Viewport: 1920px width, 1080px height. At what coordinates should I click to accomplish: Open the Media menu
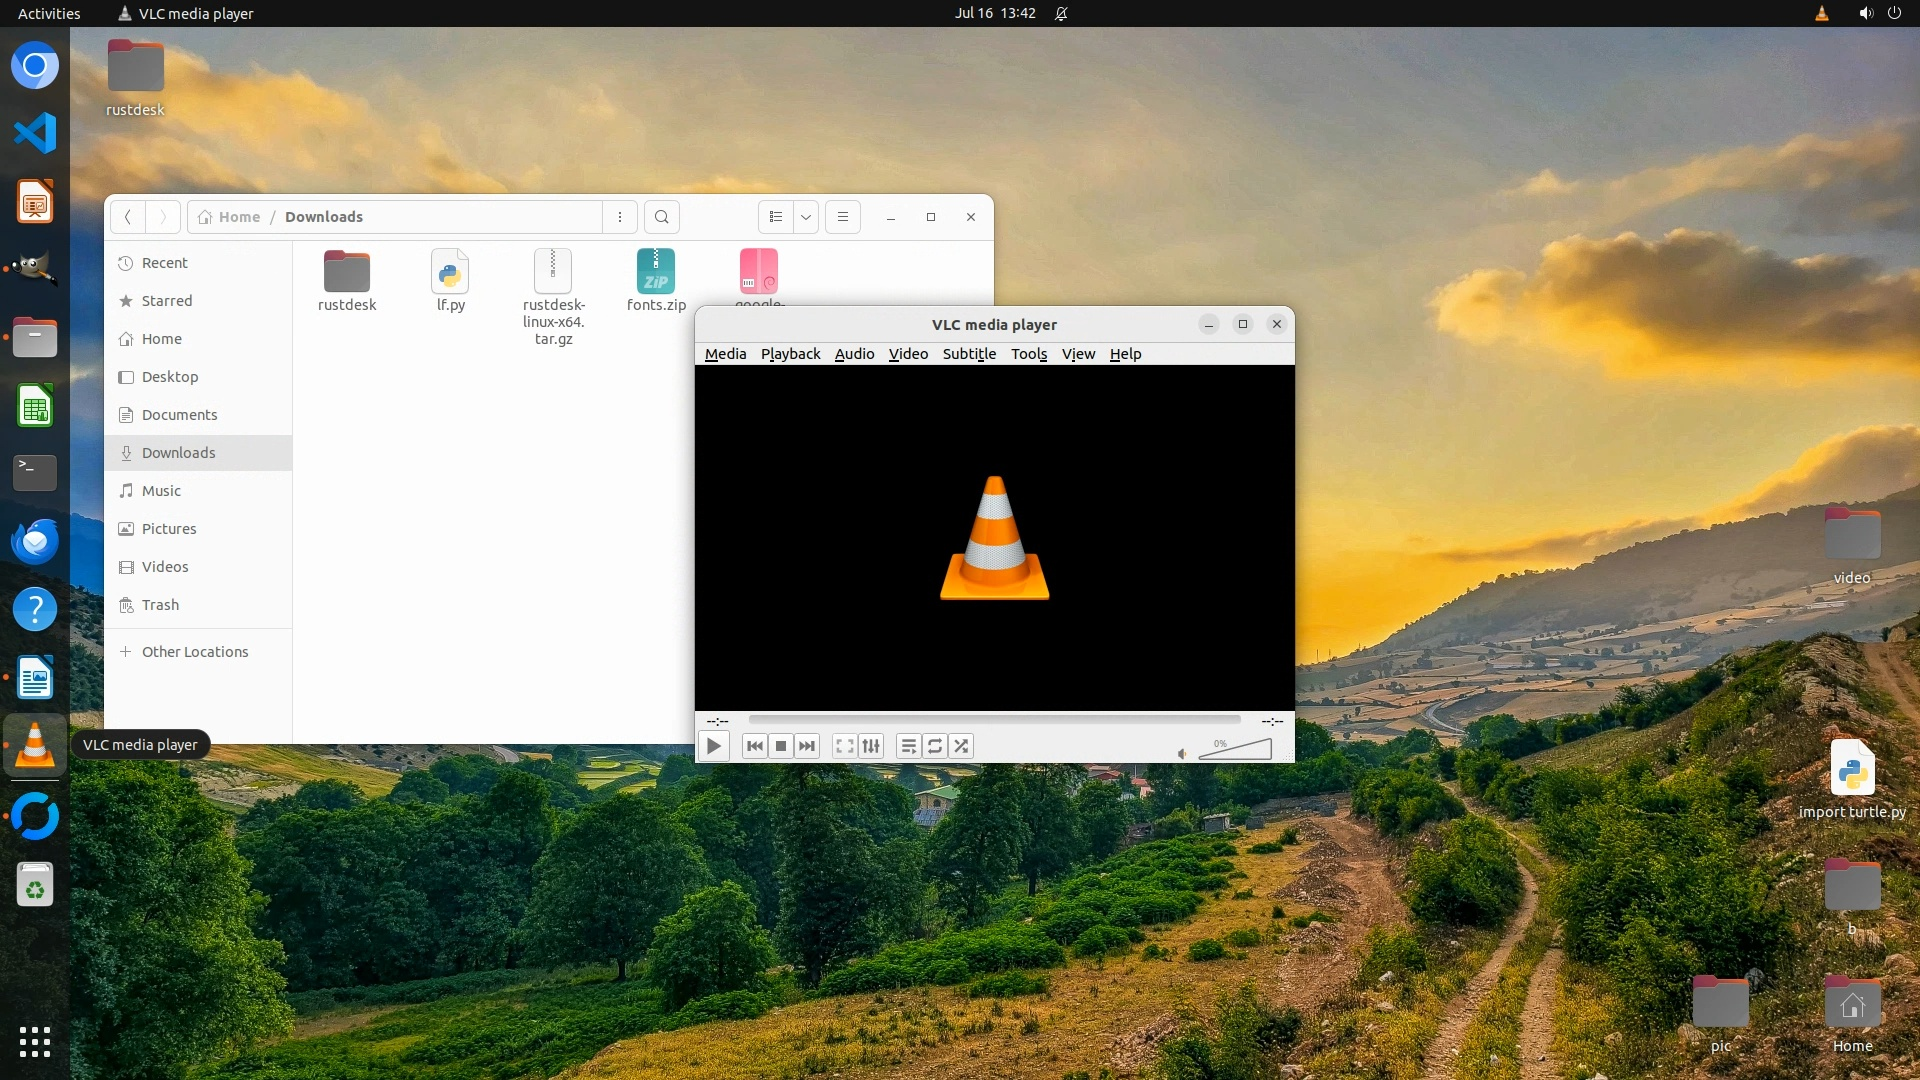[x=725, y=354]
